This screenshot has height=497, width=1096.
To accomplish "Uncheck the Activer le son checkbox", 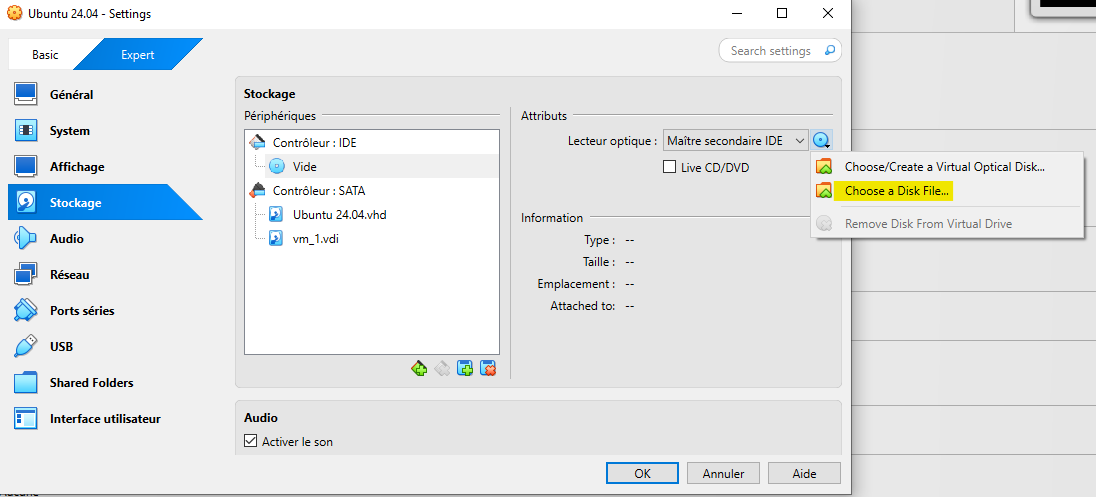I will [x=251, y=441].
